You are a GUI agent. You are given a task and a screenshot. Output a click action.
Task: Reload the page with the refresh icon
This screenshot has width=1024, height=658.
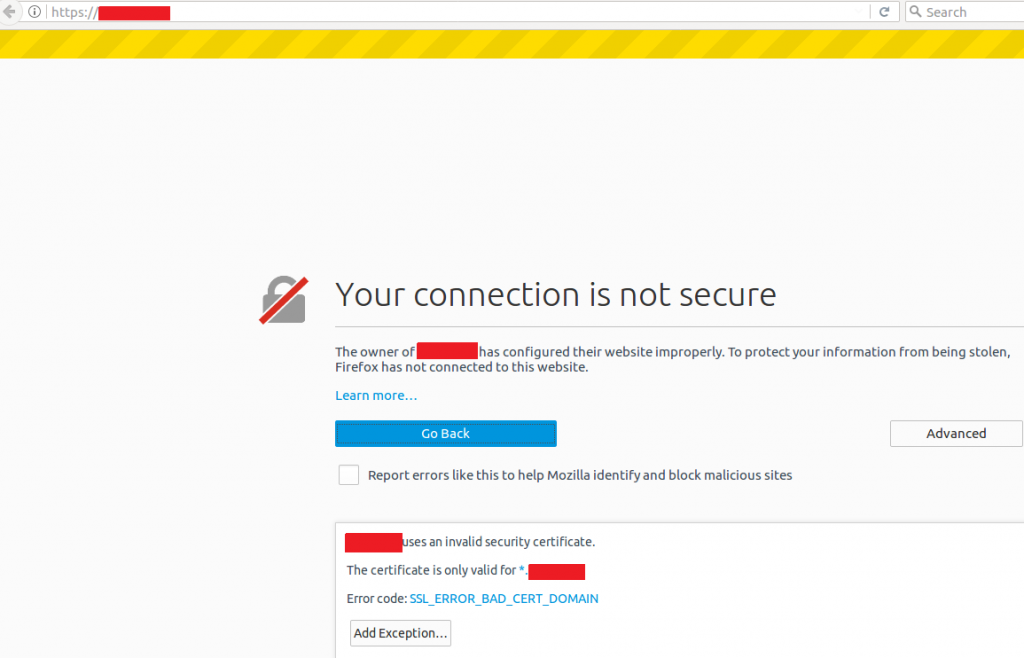[x=884, y=12]
